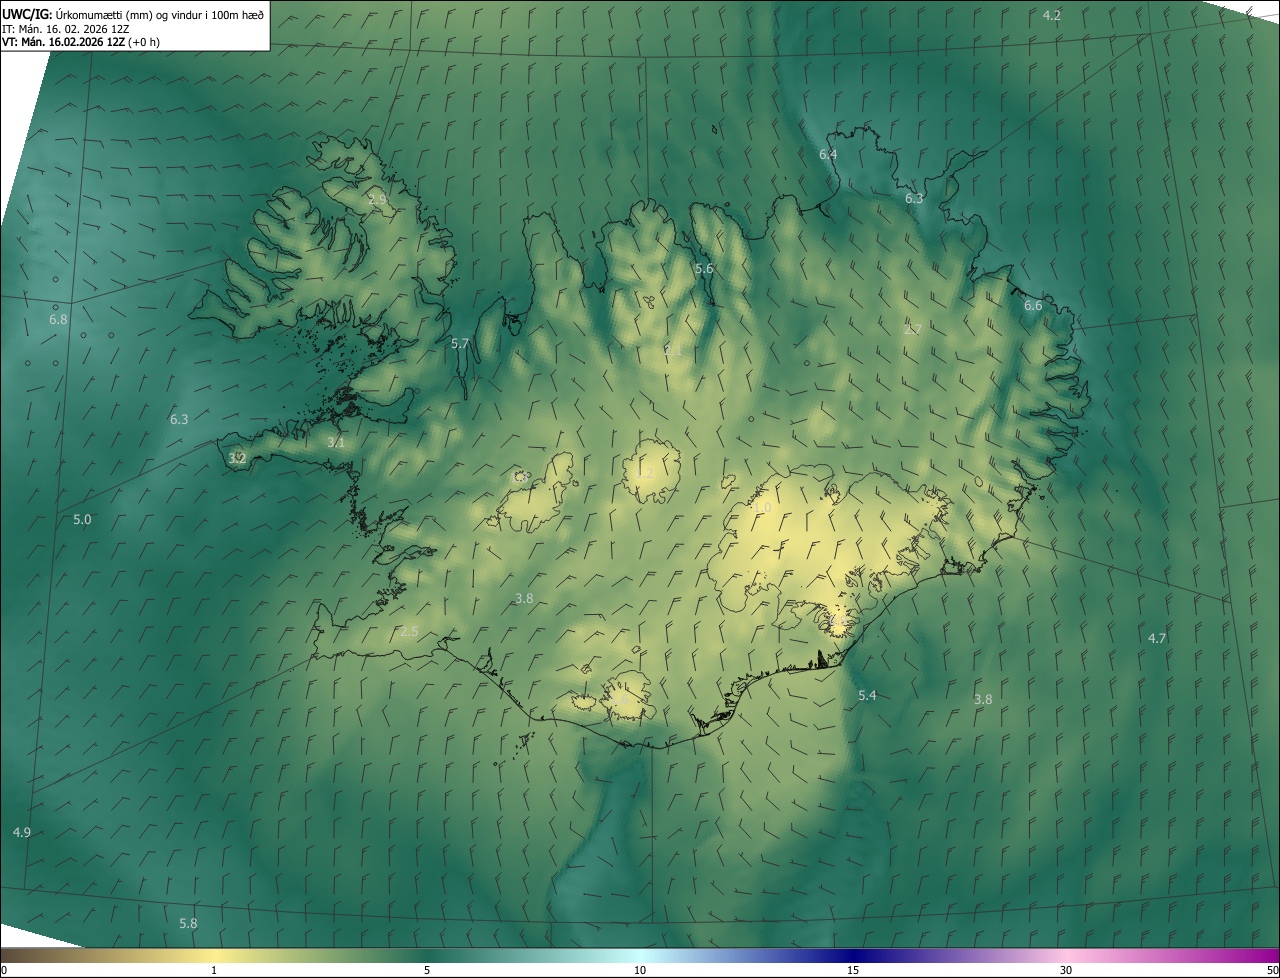Click the 5.6 value on the map
Viewport: 1280px width, 978px height.
pyautogui.click(x=704, y=269)
